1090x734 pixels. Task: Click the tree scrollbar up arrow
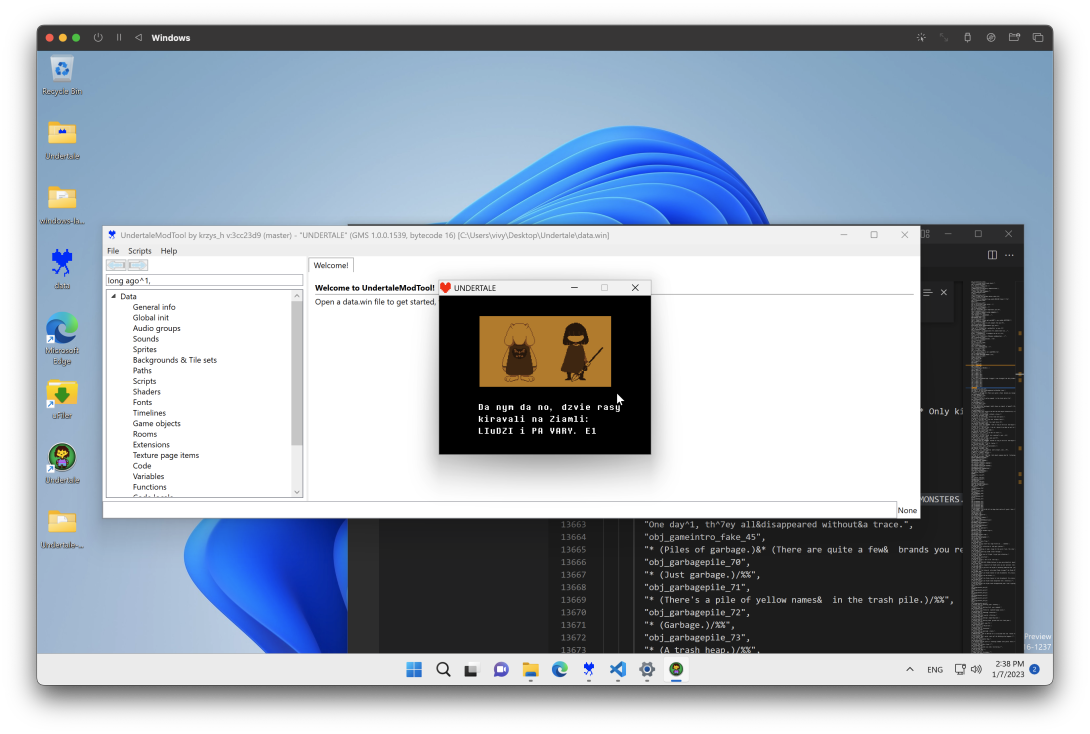(x=297, y=296)
